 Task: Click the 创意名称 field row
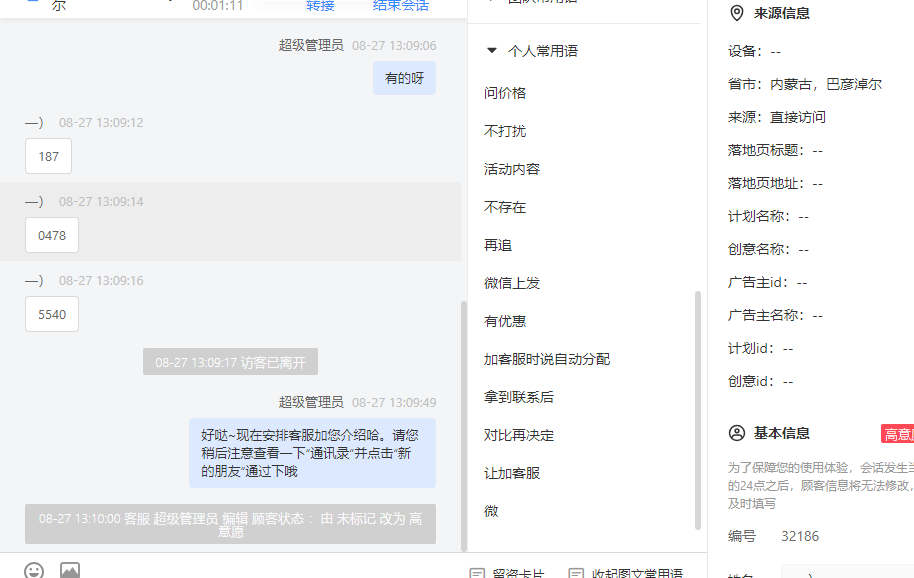click(768, 249)
